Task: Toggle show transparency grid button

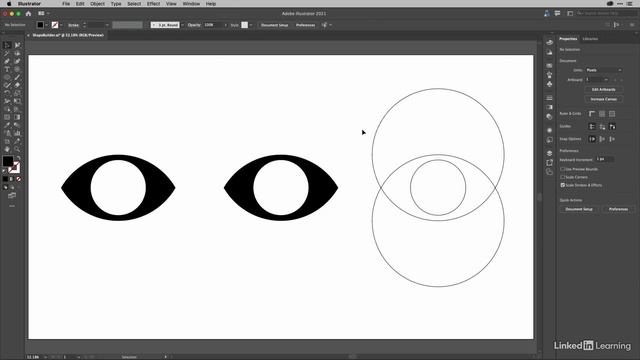Action: tap(612, 114)
